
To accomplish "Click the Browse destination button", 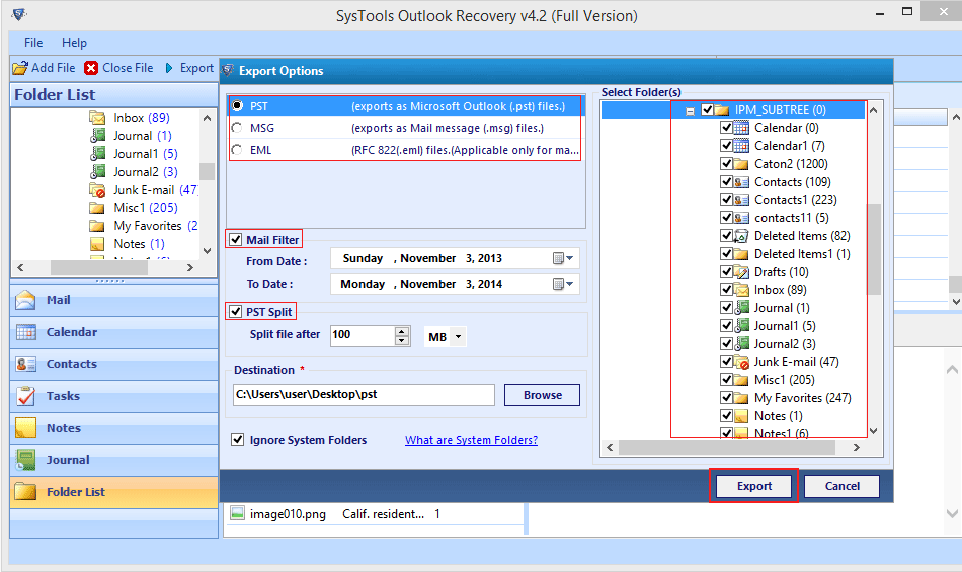I will pyautogui.click(x=542, y=395).
